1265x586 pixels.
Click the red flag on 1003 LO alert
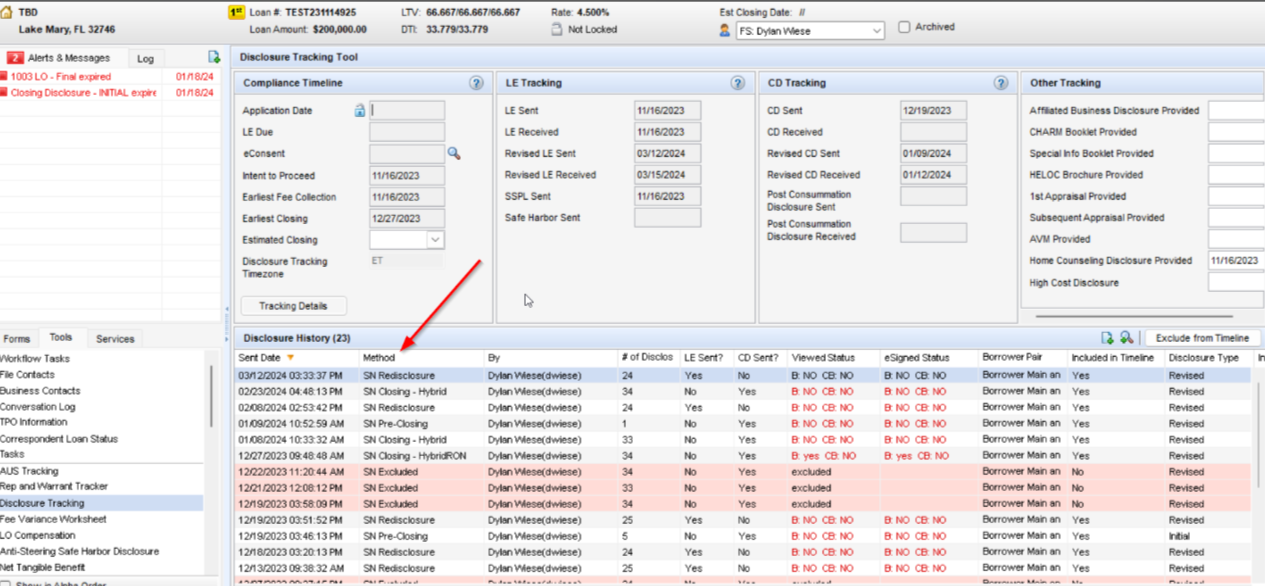pyautogui.click(x=4, y=76)
